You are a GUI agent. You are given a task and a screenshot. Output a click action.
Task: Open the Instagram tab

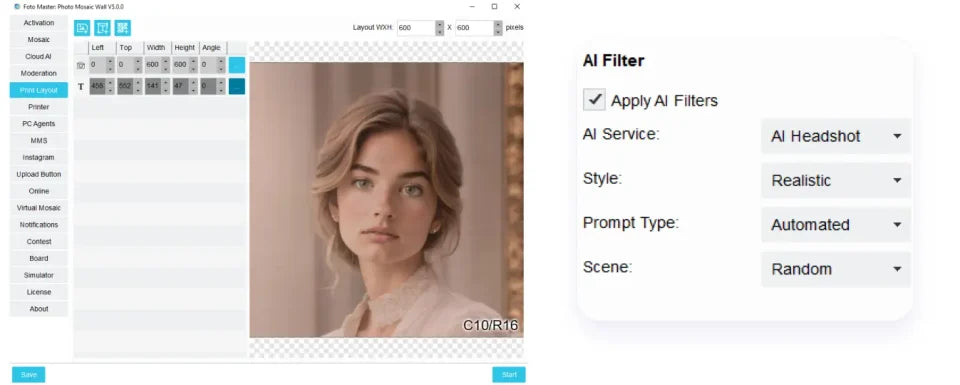coord(39,157)
